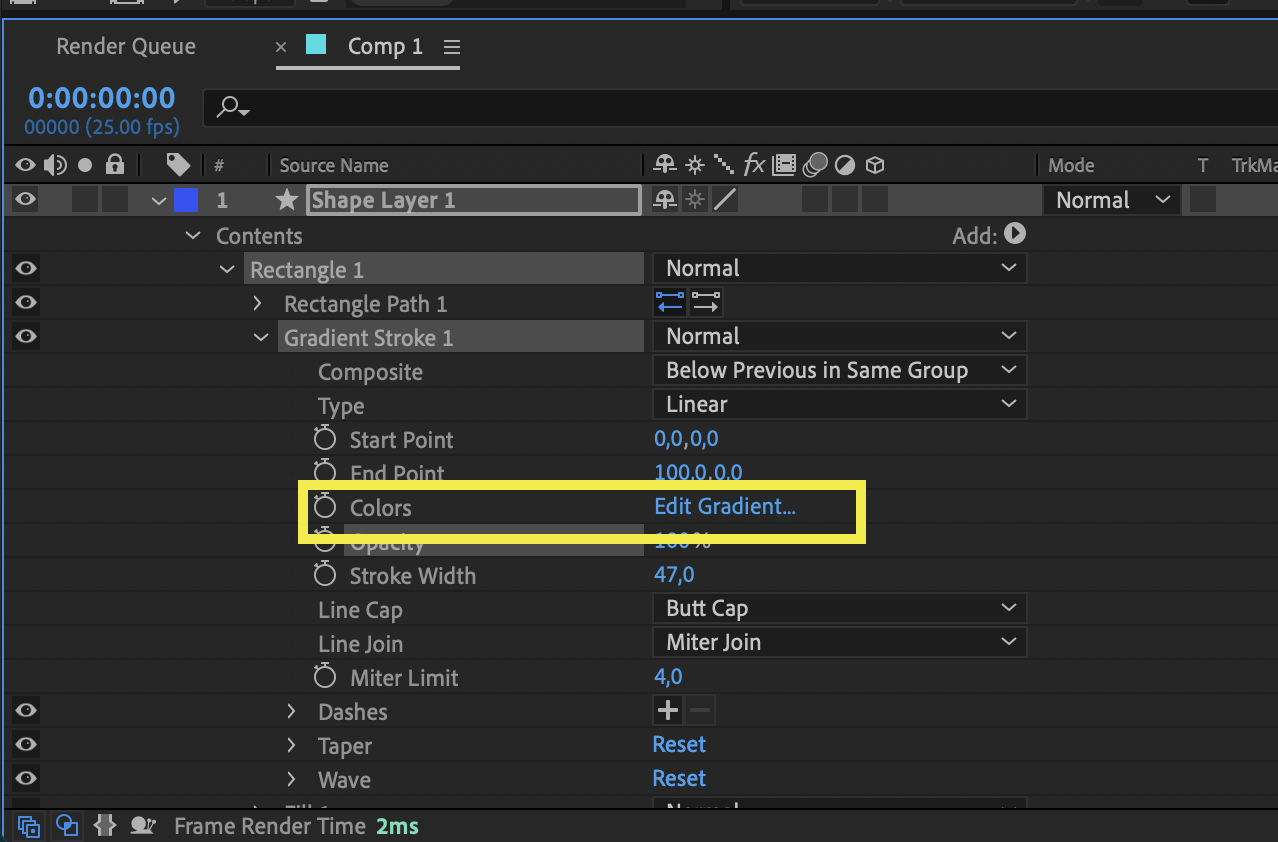Hide Shape Layer 1 using eye toggle
This screenshot has height=842, width=1278.
25,200
